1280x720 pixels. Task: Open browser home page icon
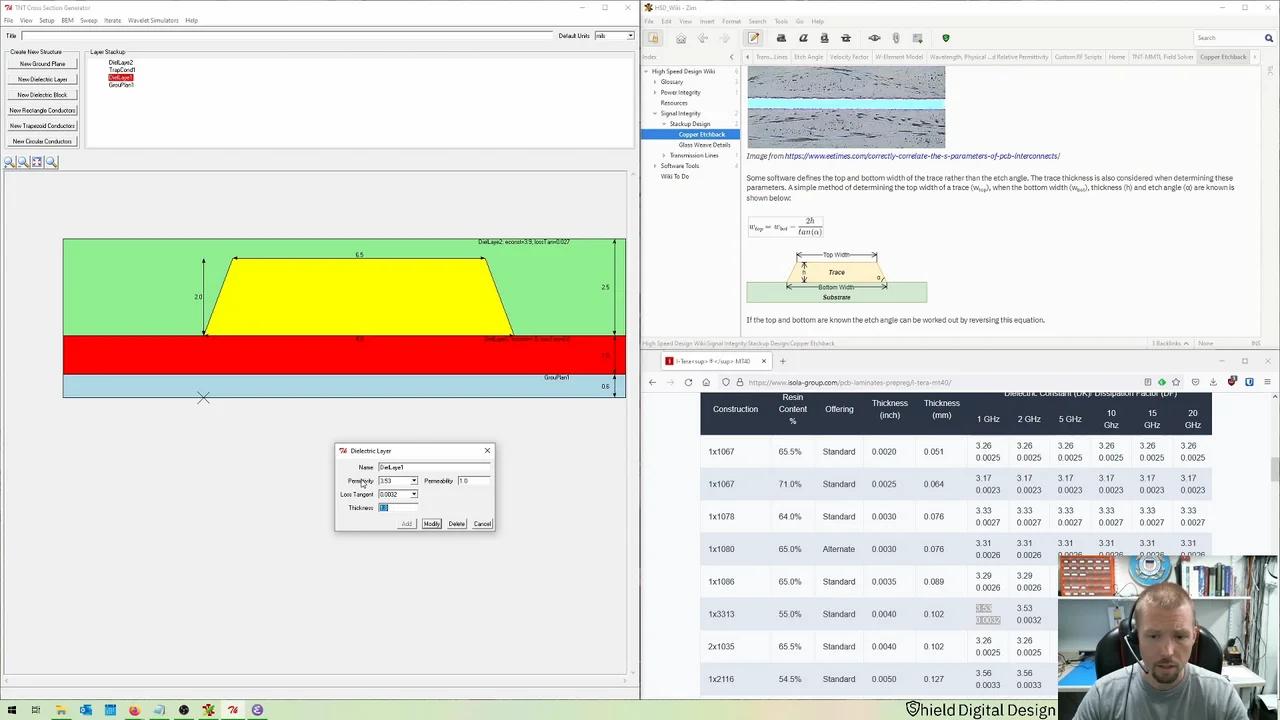point(706,382)
